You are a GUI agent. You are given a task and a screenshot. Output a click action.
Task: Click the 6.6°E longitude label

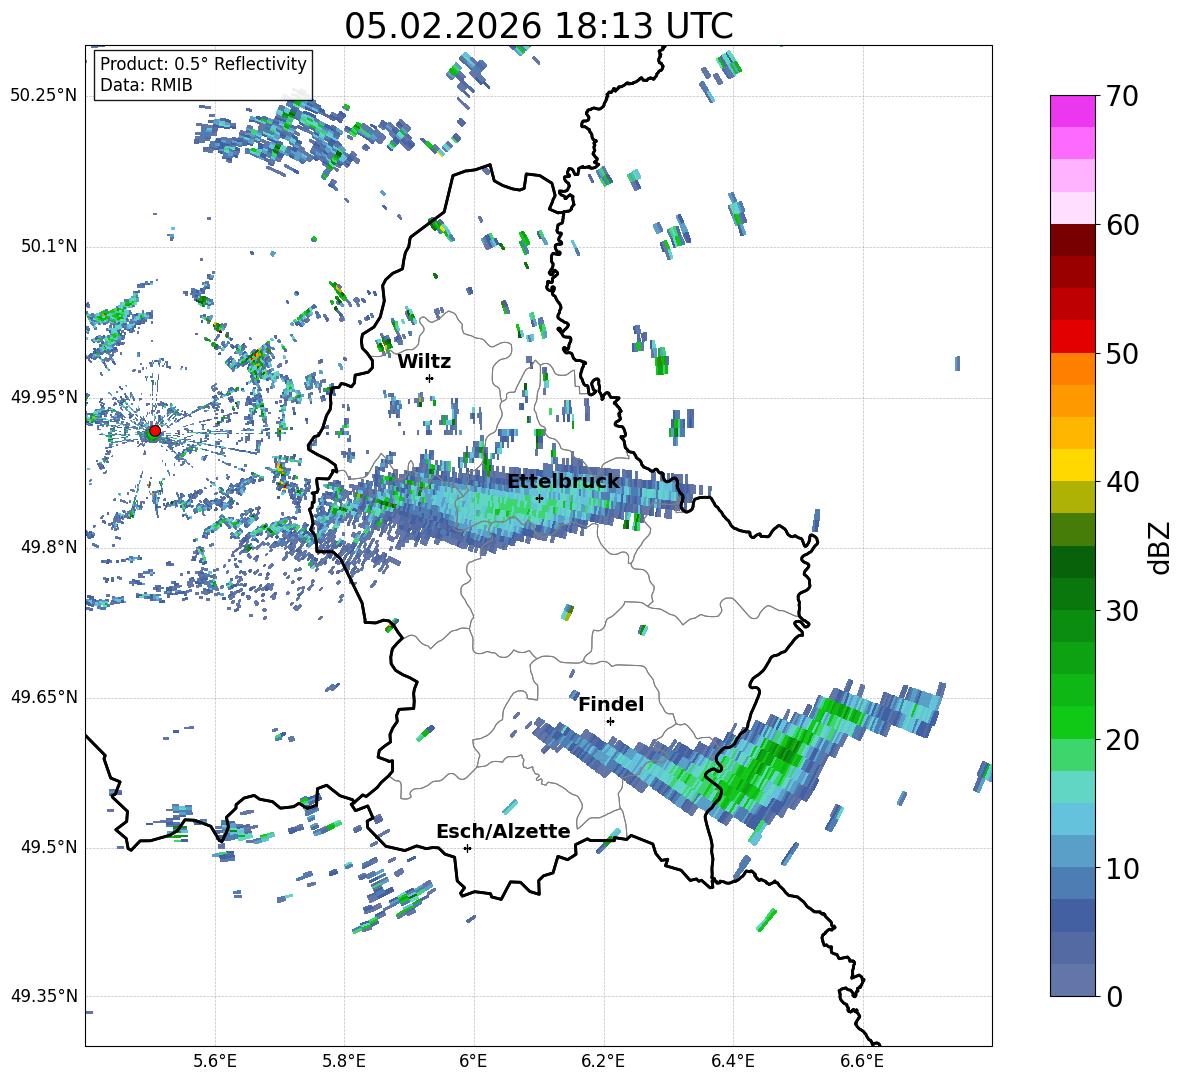tap(862, 1061)
